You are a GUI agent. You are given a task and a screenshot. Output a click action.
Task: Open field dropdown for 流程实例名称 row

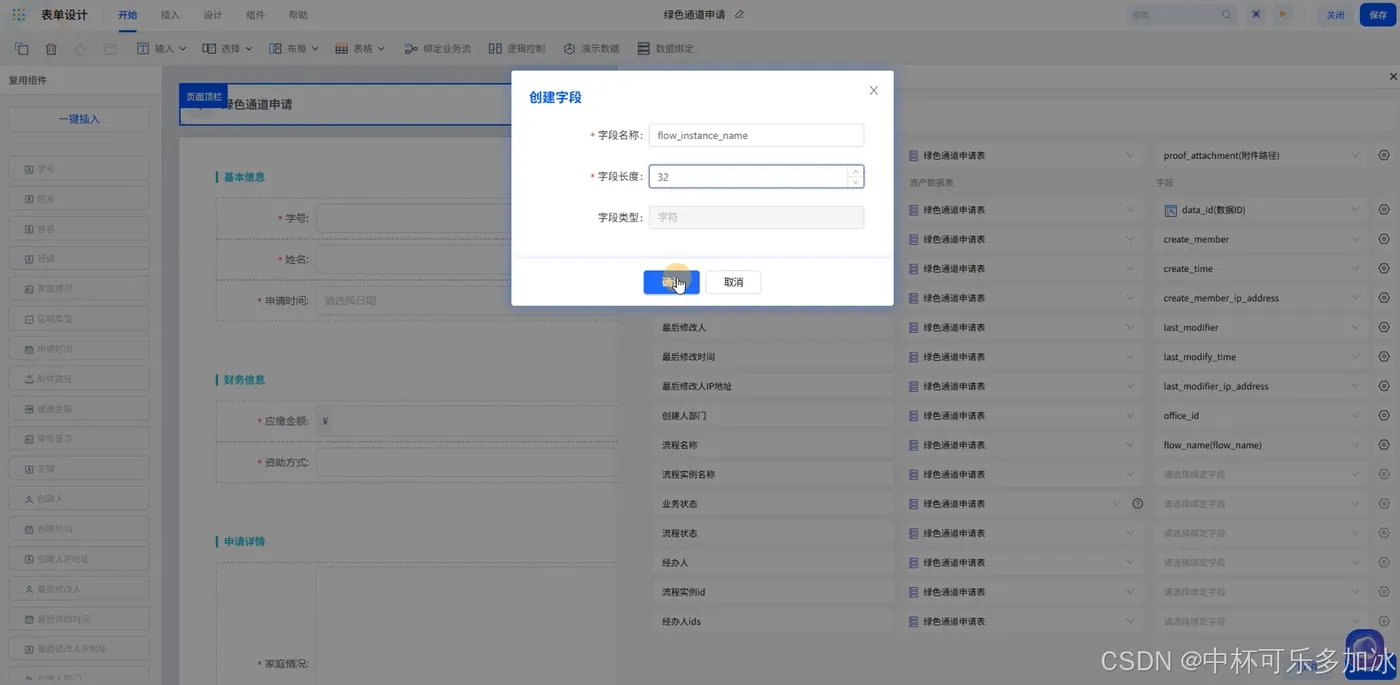point(1261,474)
